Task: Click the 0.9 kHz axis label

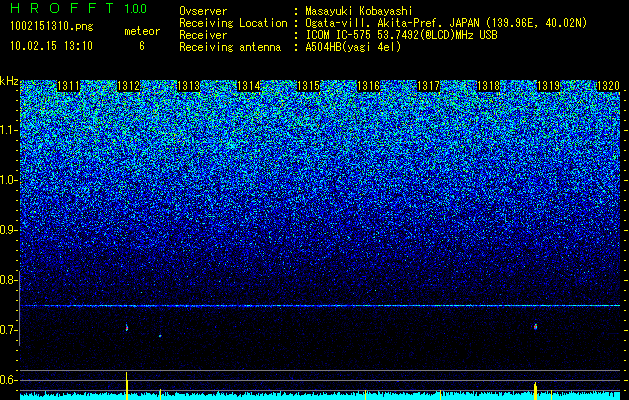Action: (x=8, y=230)
